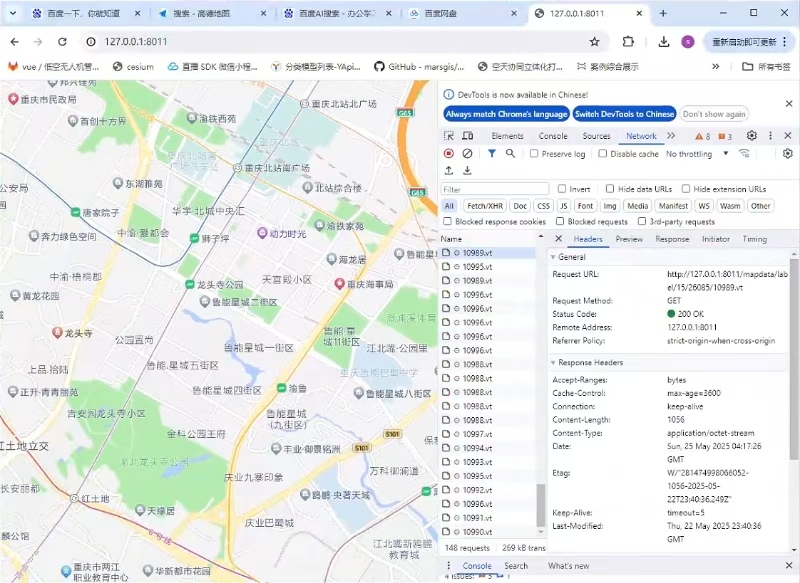Open the Initiator tab of request

tap(716, 239)
